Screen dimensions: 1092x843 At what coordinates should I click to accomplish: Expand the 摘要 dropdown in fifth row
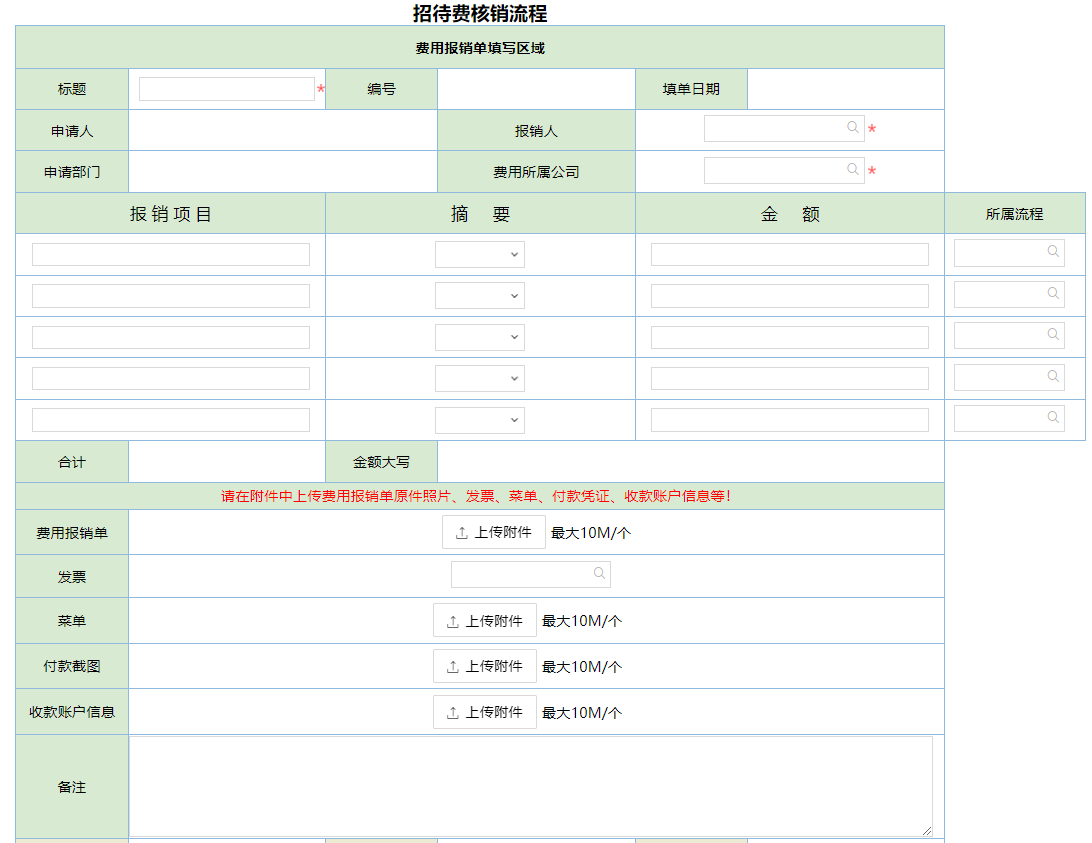(480, 420)
